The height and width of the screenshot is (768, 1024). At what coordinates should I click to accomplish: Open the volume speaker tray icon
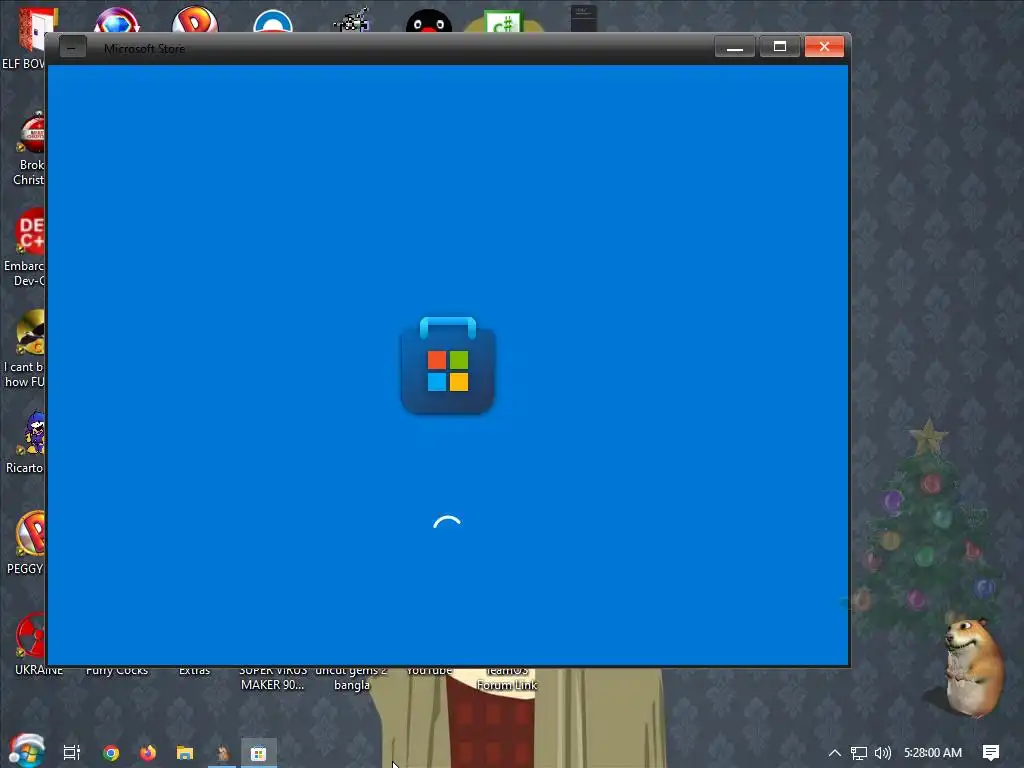point(883,753)
